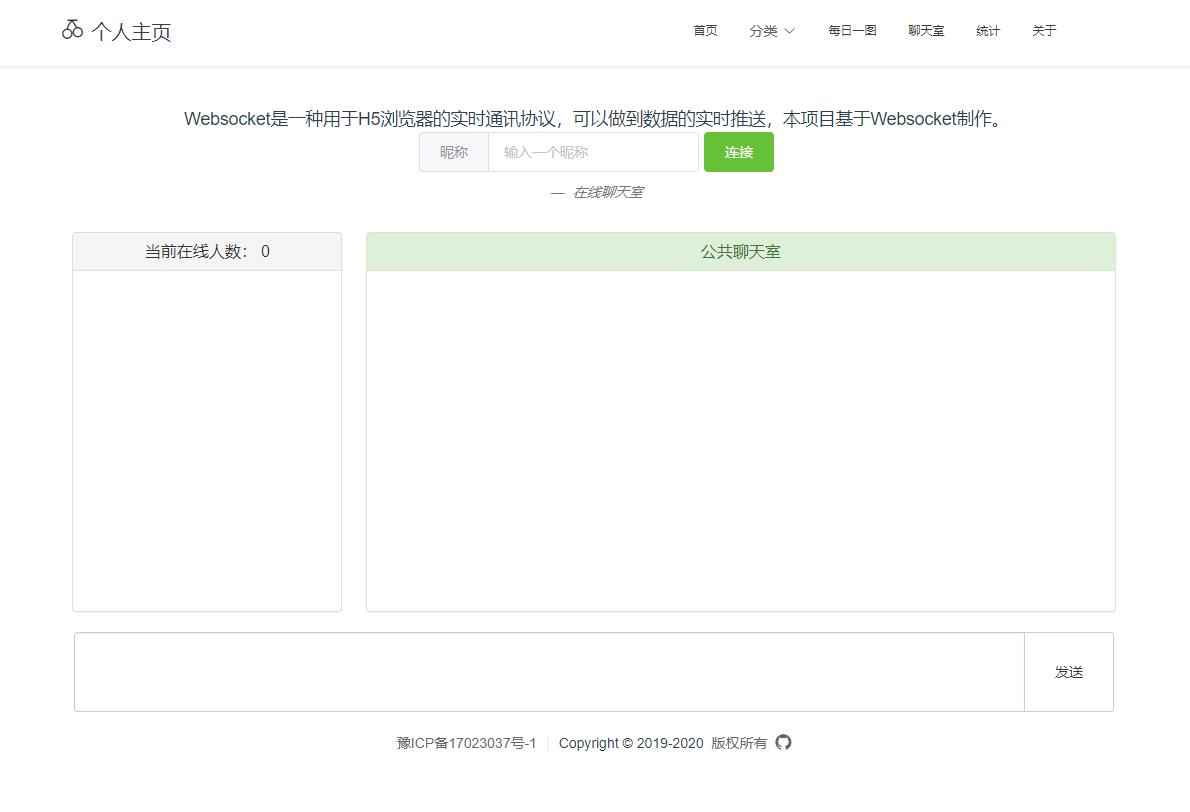The height and width of the screenshot is (812, 1190).
Task: Click the 个人主页 site title
Action: [131, 32]
